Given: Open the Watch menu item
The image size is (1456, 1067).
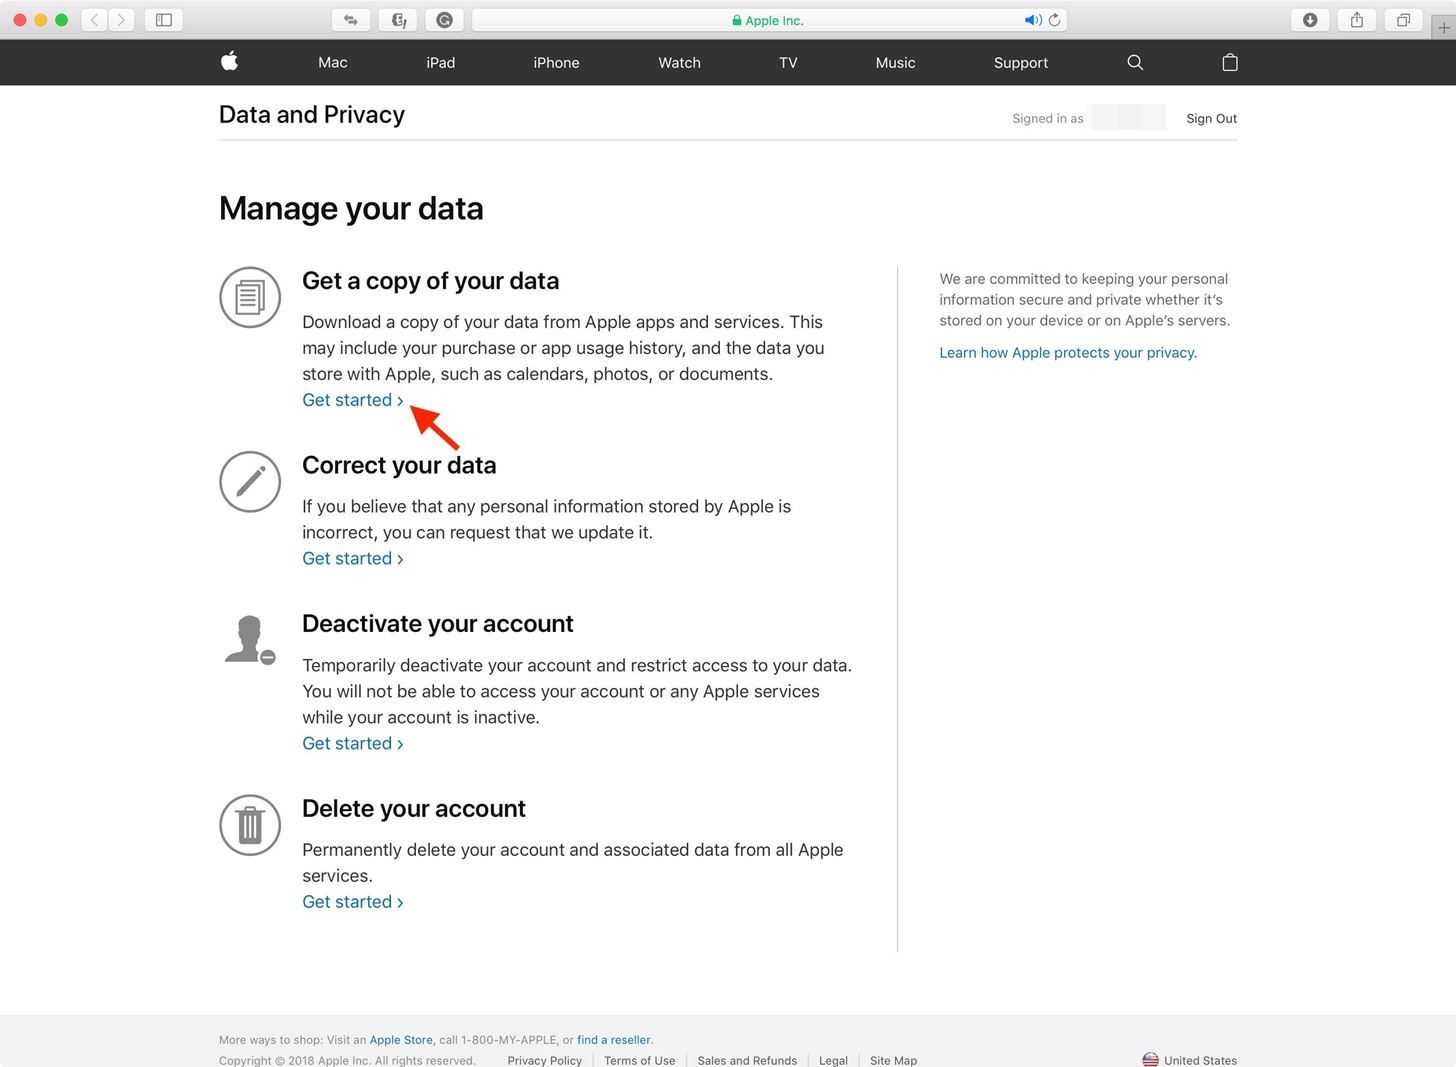Looking at the screenshot, I should point(679,62).
